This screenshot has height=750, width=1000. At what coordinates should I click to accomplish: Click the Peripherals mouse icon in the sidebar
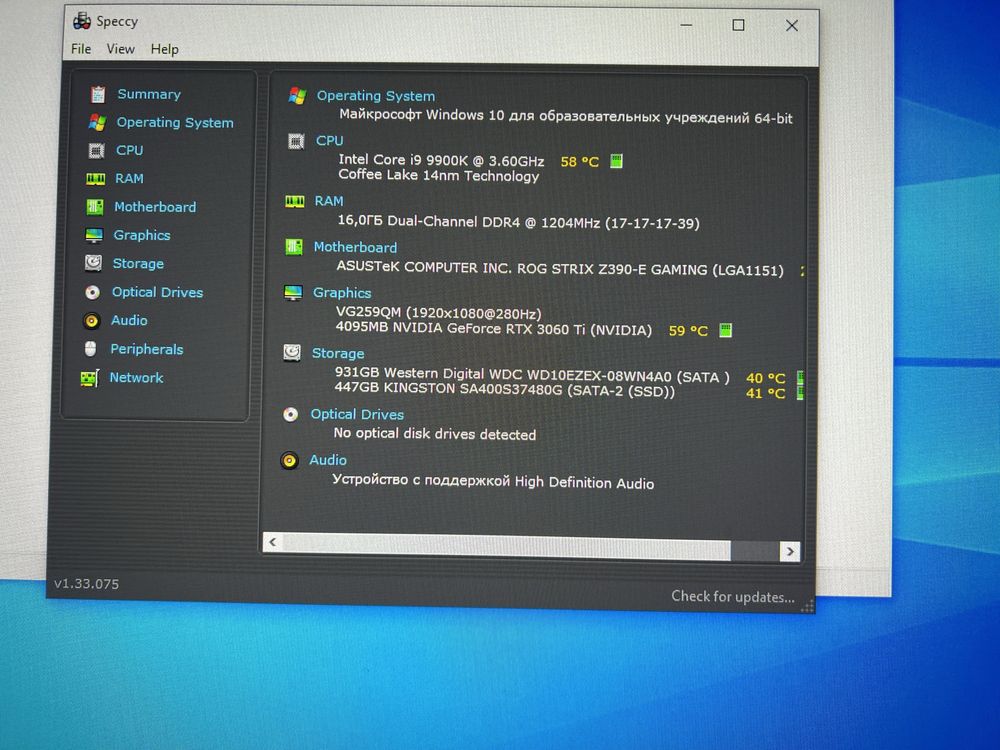coord(91,349)
